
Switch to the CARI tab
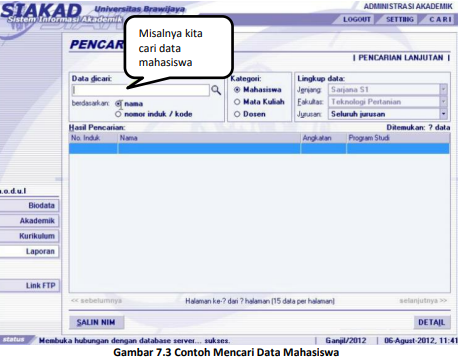pyautogui.click(x=440, y=19)
